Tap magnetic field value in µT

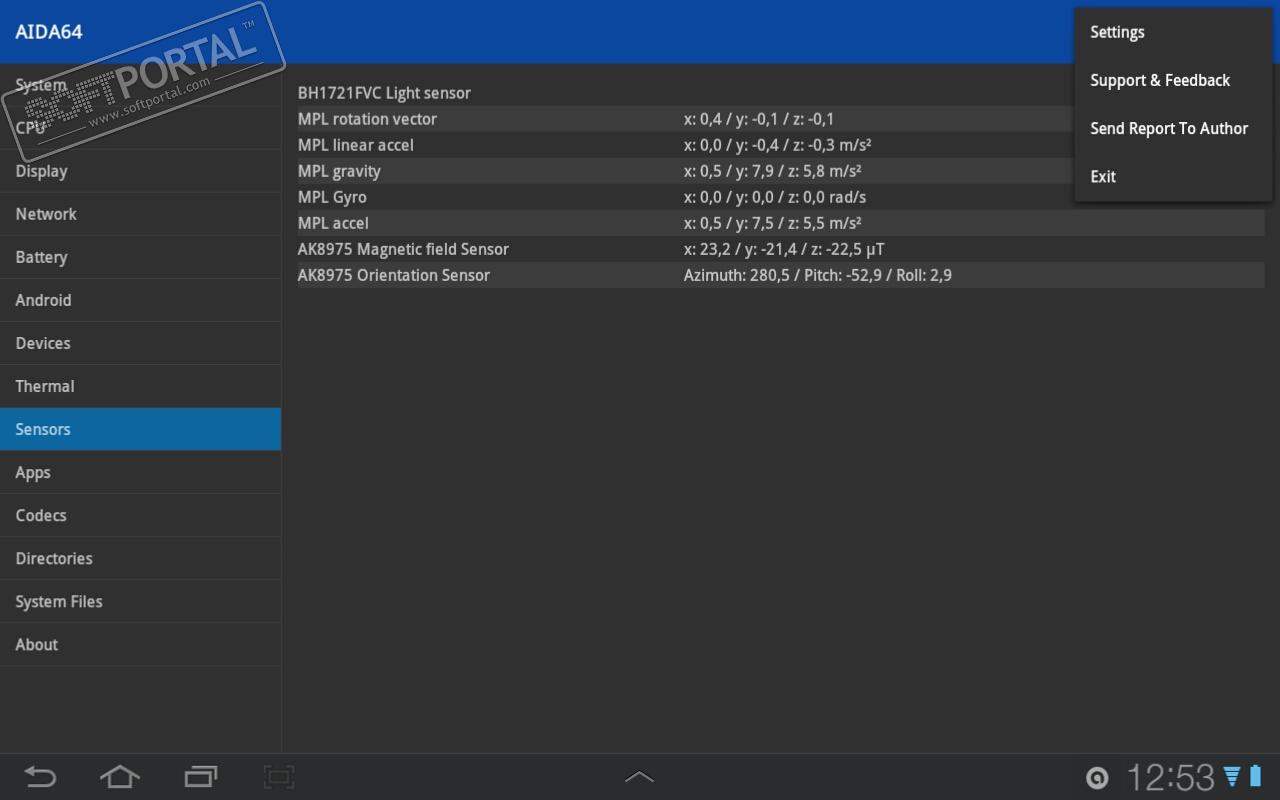pyautogui.click(x=784, y=249)
